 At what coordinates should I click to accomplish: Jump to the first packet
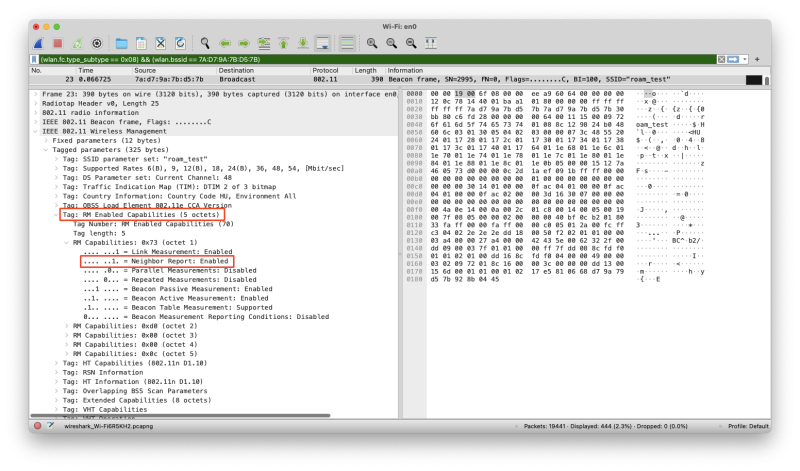(x=283, y=43)
